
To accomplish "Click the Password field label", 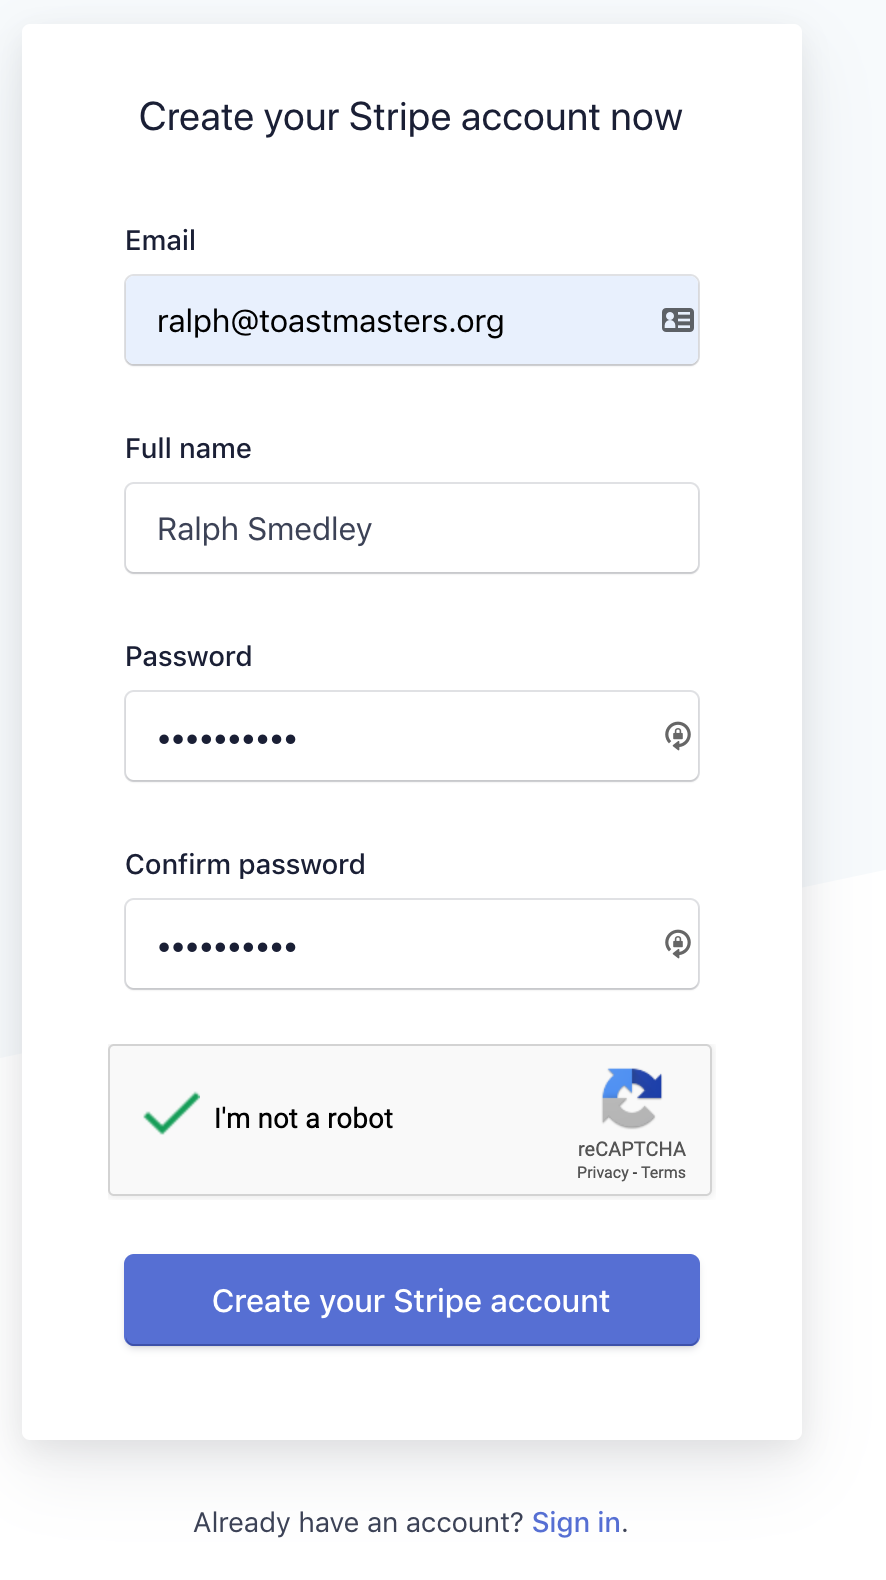I will click(x=188, y=656).
